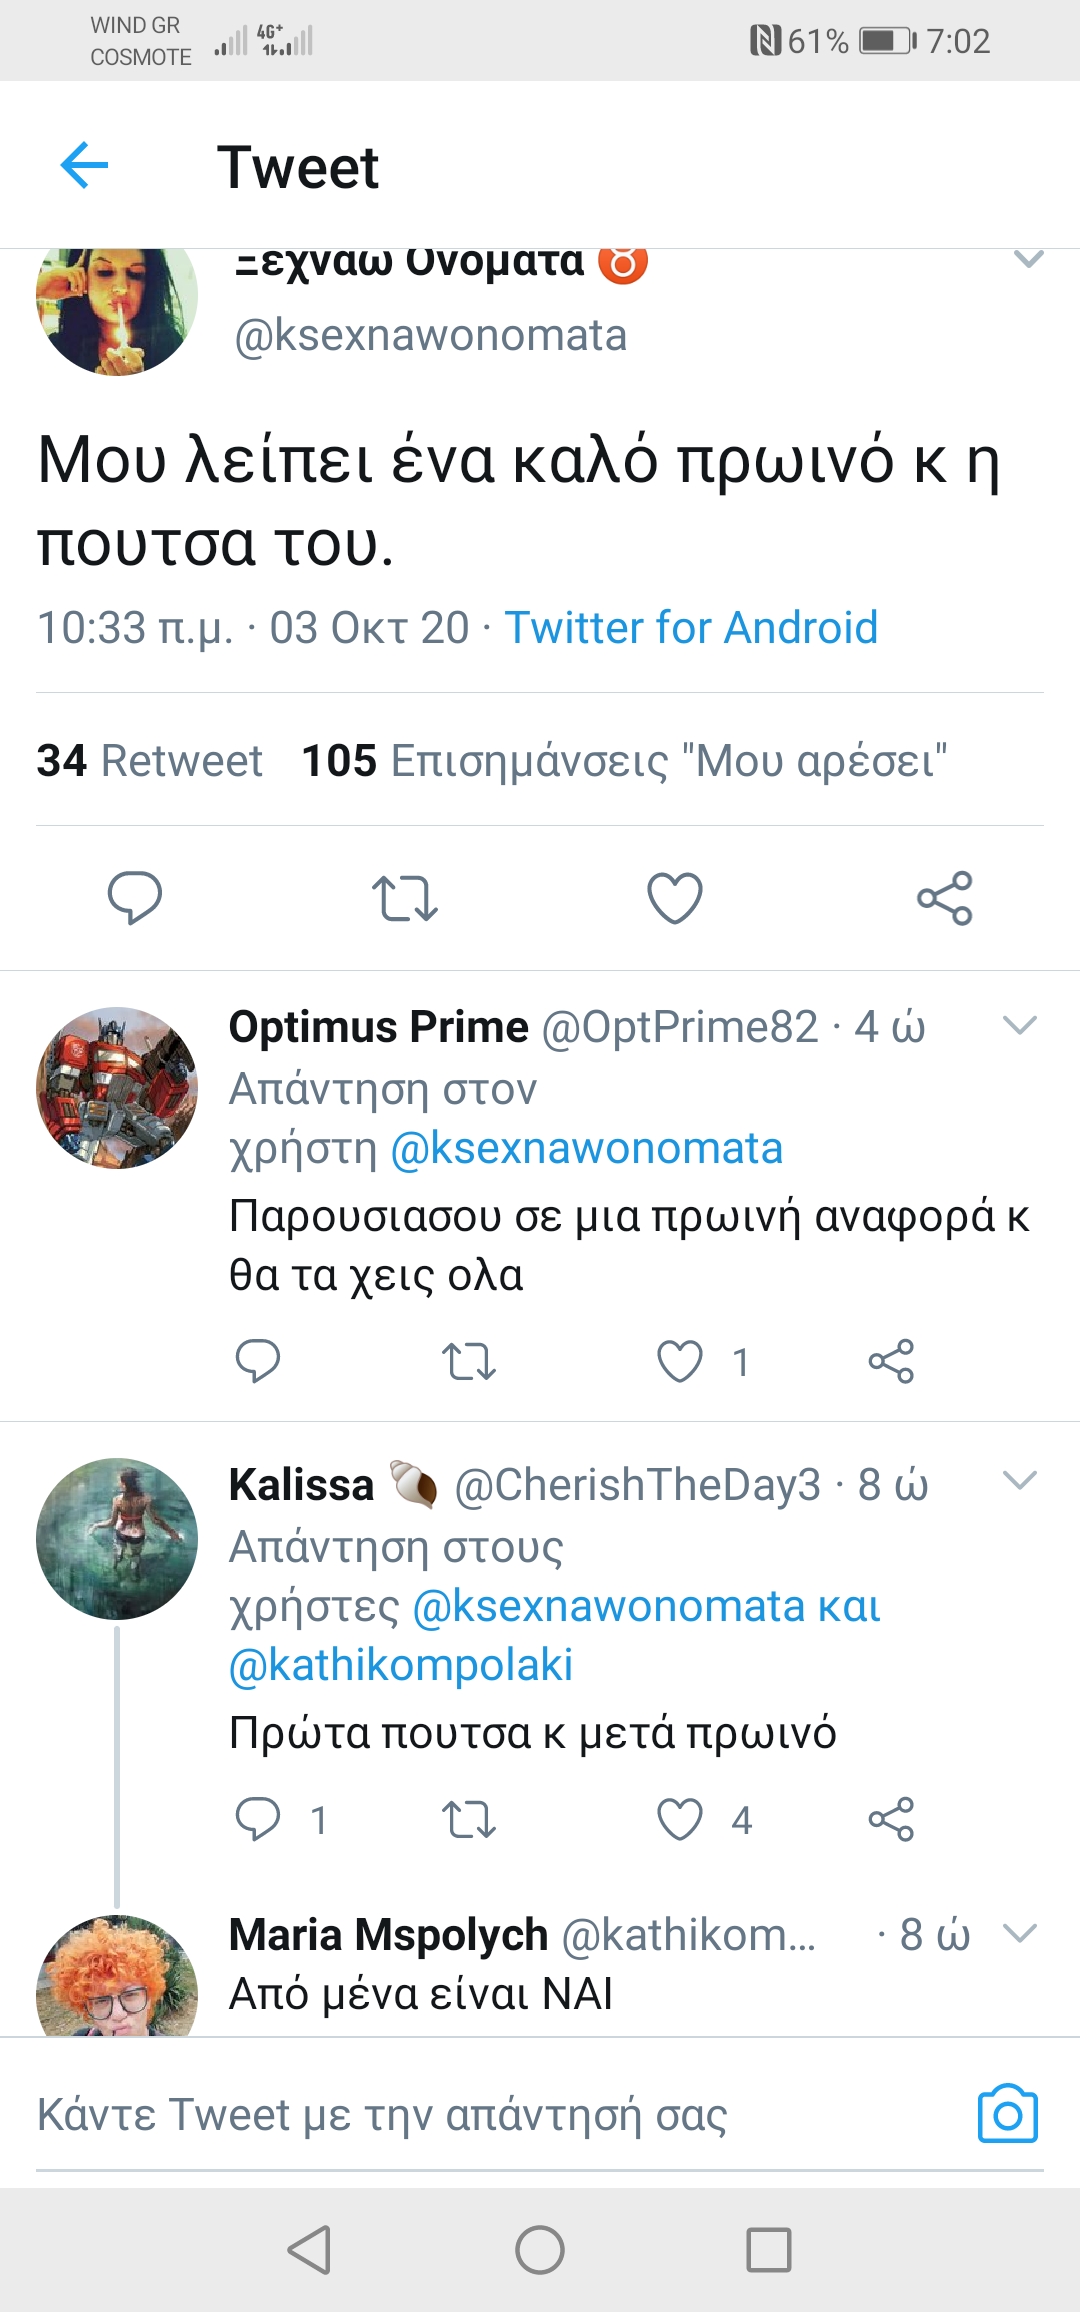Viewport: 1080px width, 2312px height.
Task: Like Optimus Prime's reply
Action: 680,1361
